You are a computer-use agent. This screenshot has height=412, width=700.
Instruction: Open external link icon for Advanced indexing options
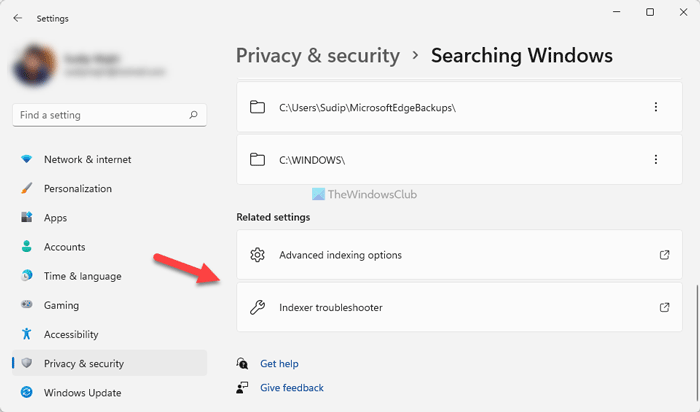665,255
